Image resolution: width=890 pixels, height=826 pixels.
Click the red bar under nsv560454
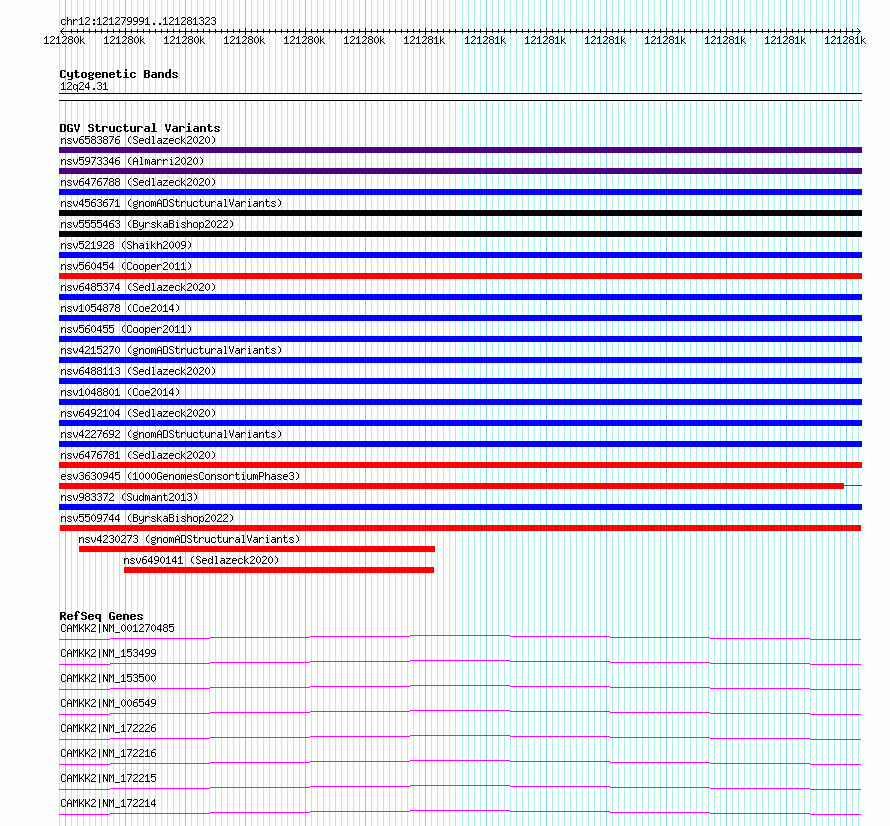coord(460,276)
